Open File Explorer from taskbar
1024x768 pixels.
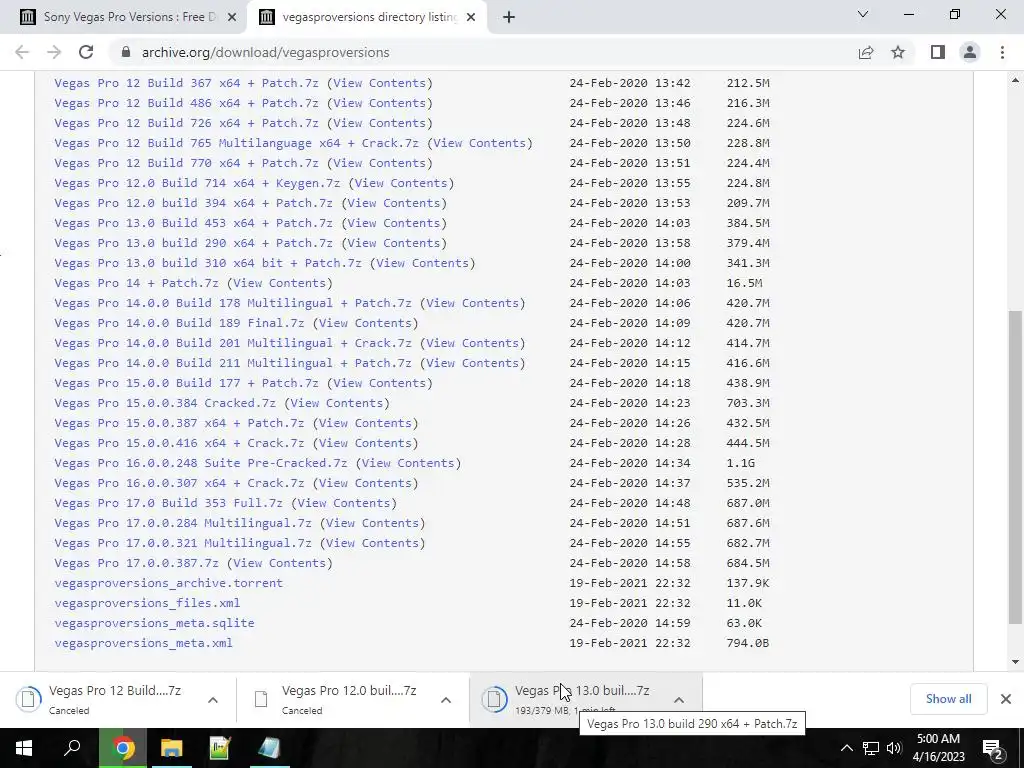pos(171,748)
